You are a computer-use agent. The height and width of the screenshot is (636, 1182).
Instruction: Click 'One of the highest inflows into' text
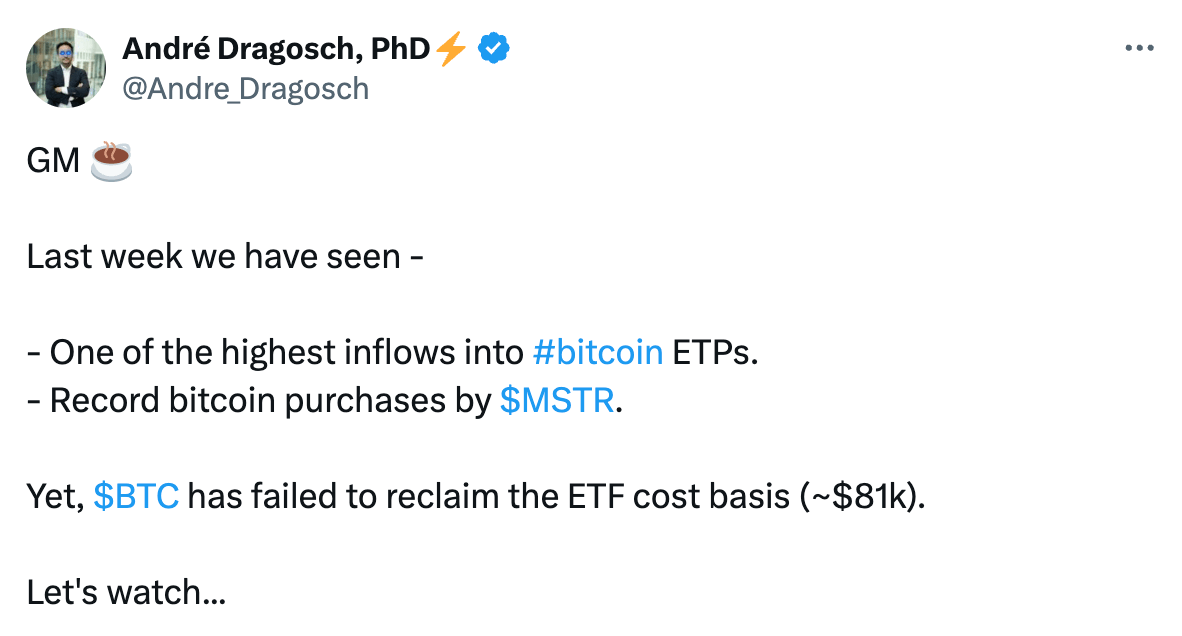[285, 352]
